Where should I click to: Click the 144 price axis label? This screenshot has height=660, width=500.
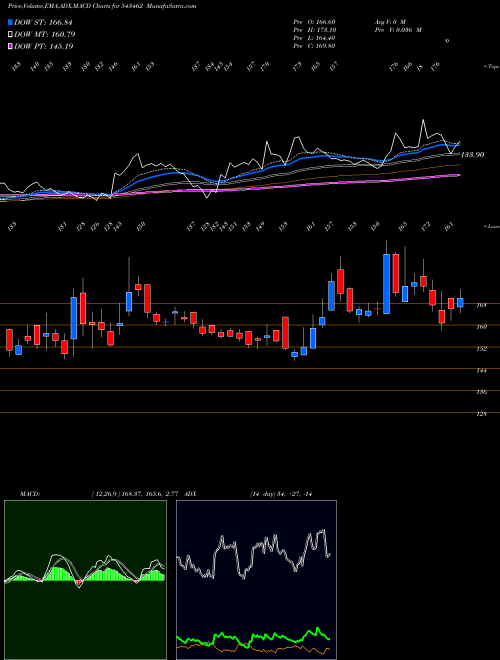click(x=481, y=371)
